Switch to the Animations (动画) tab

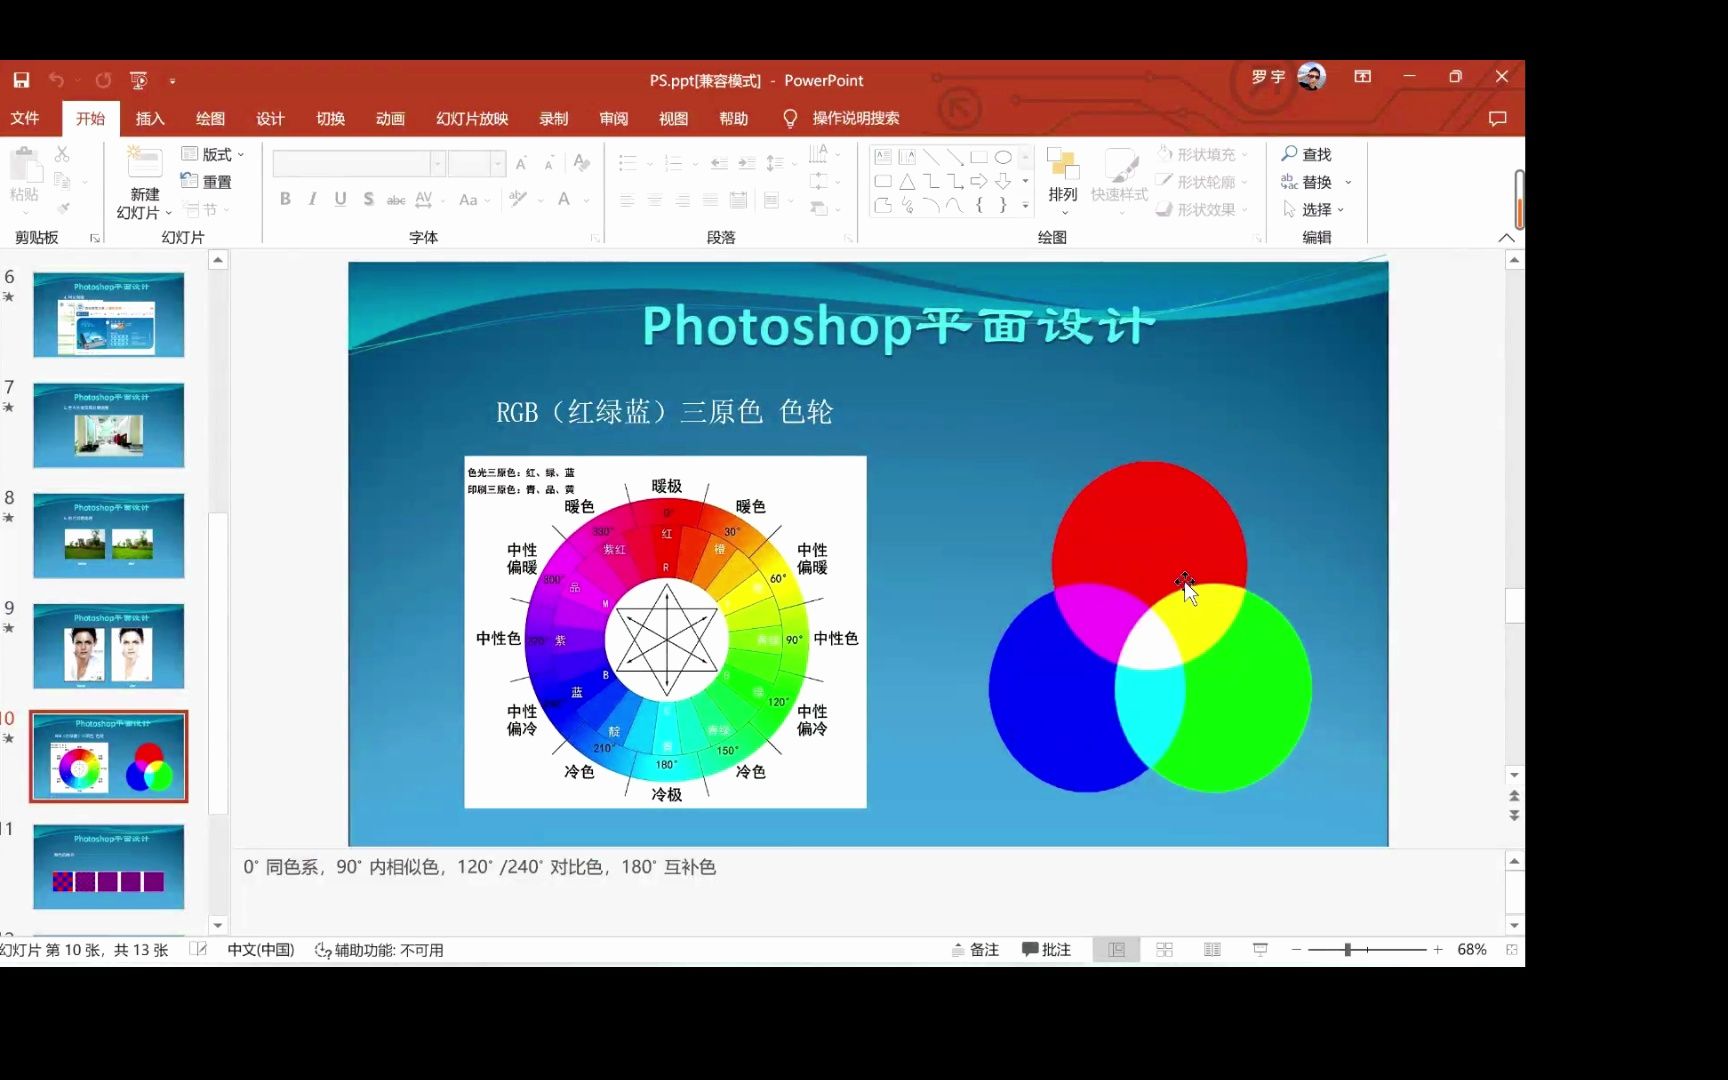[390, 118]
